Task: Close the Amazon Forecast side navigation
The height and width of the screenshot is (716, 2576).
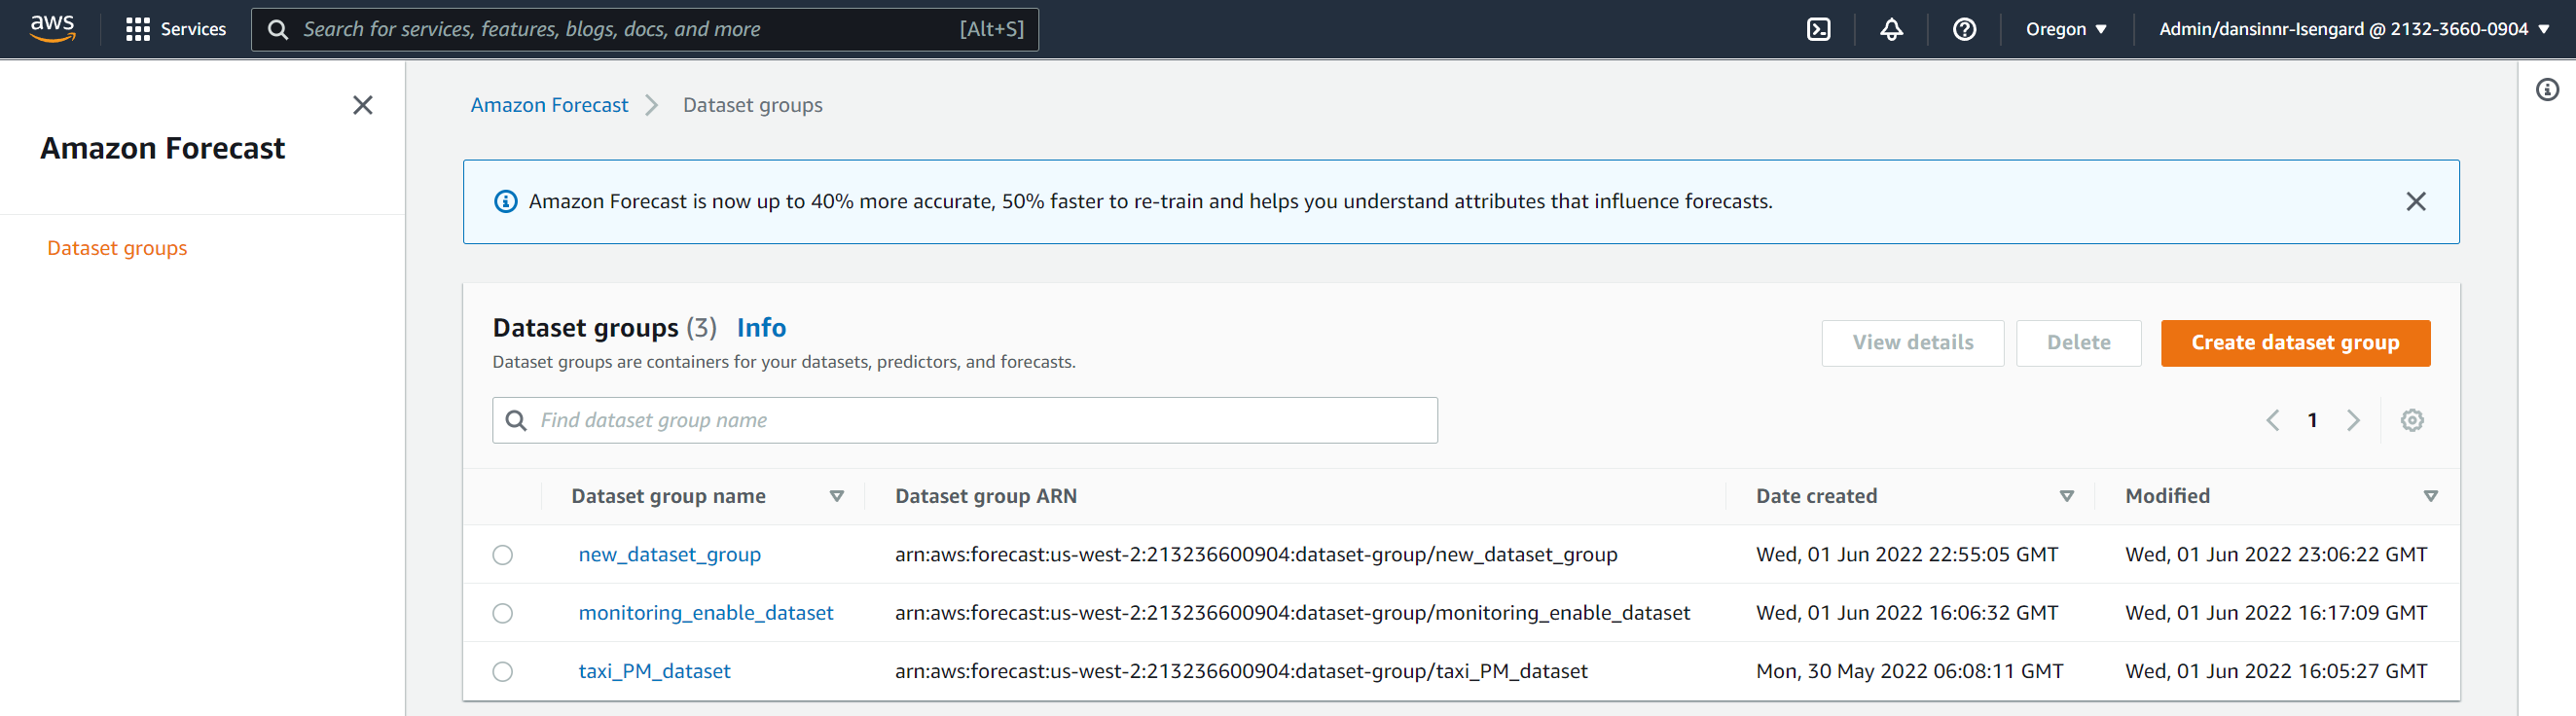Action: (363, 105)
